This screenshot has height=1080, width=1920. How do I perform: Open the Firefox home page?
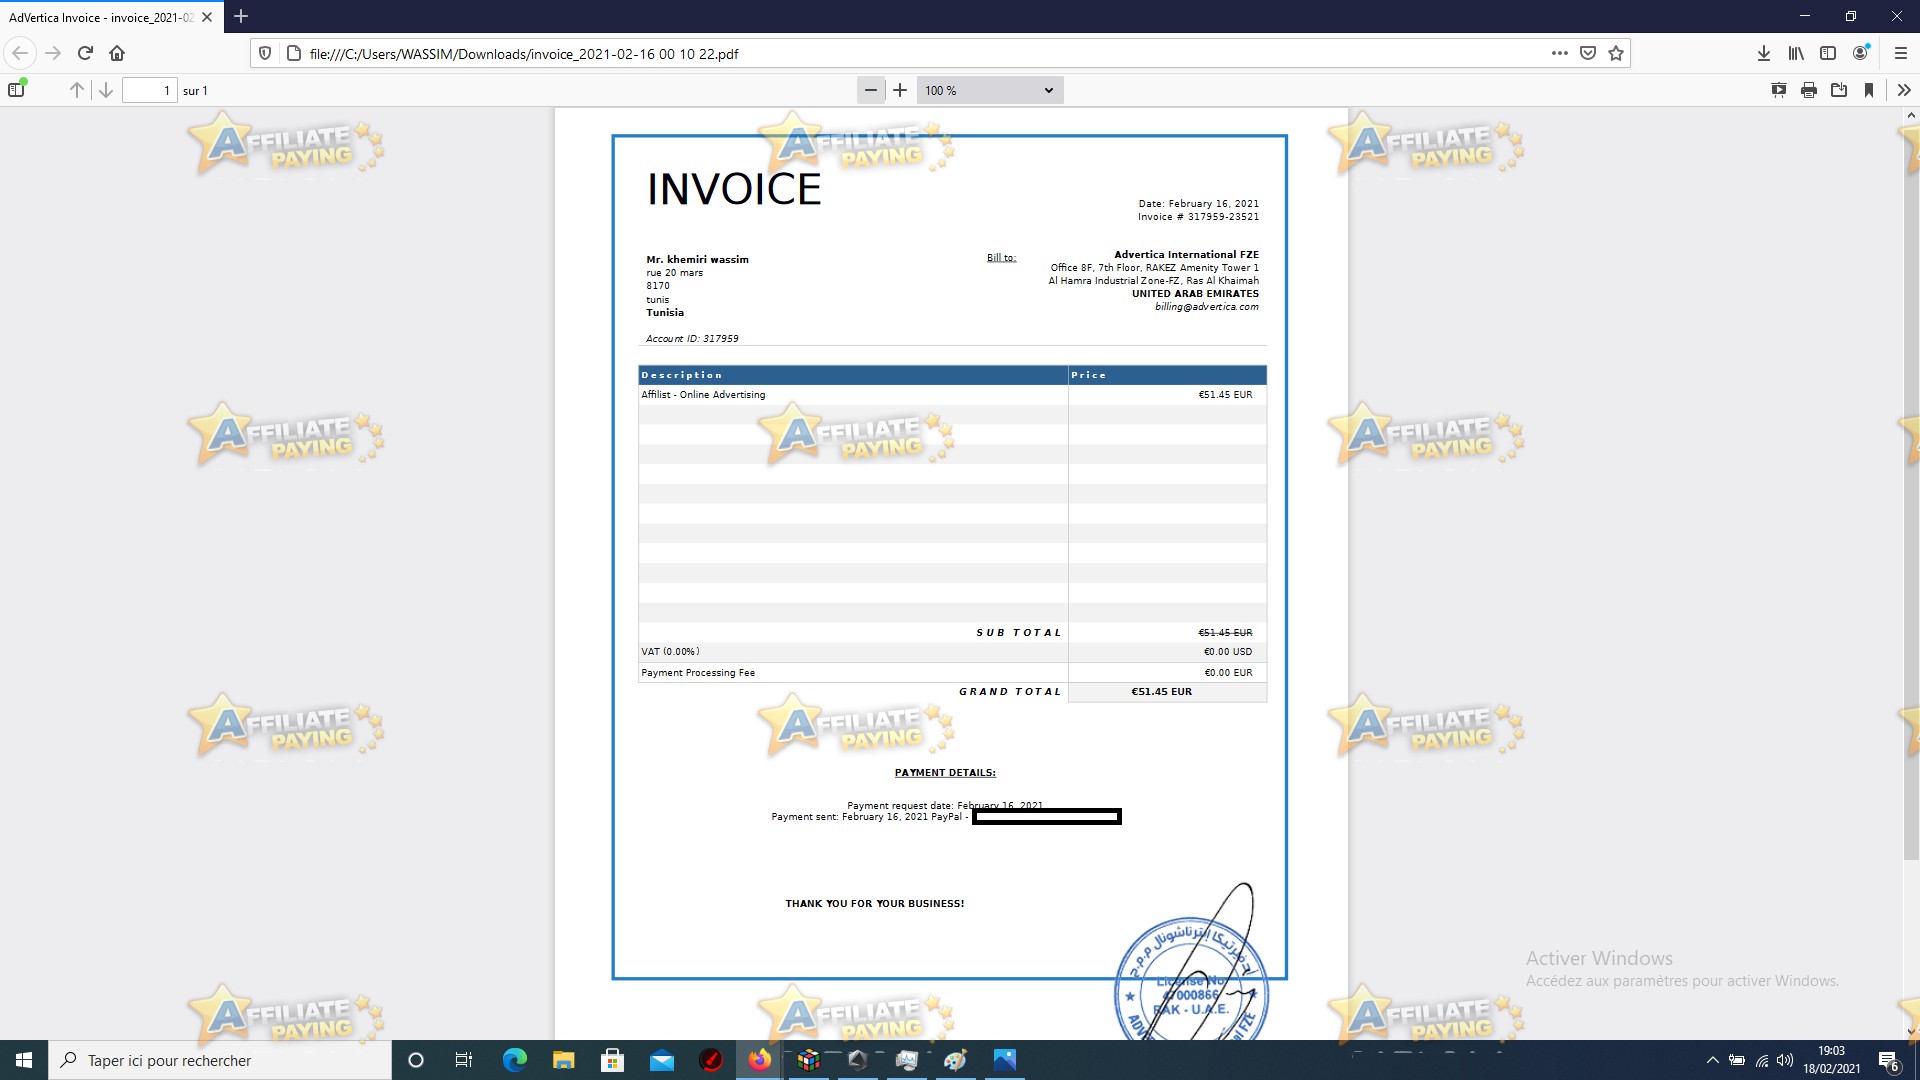117,53
